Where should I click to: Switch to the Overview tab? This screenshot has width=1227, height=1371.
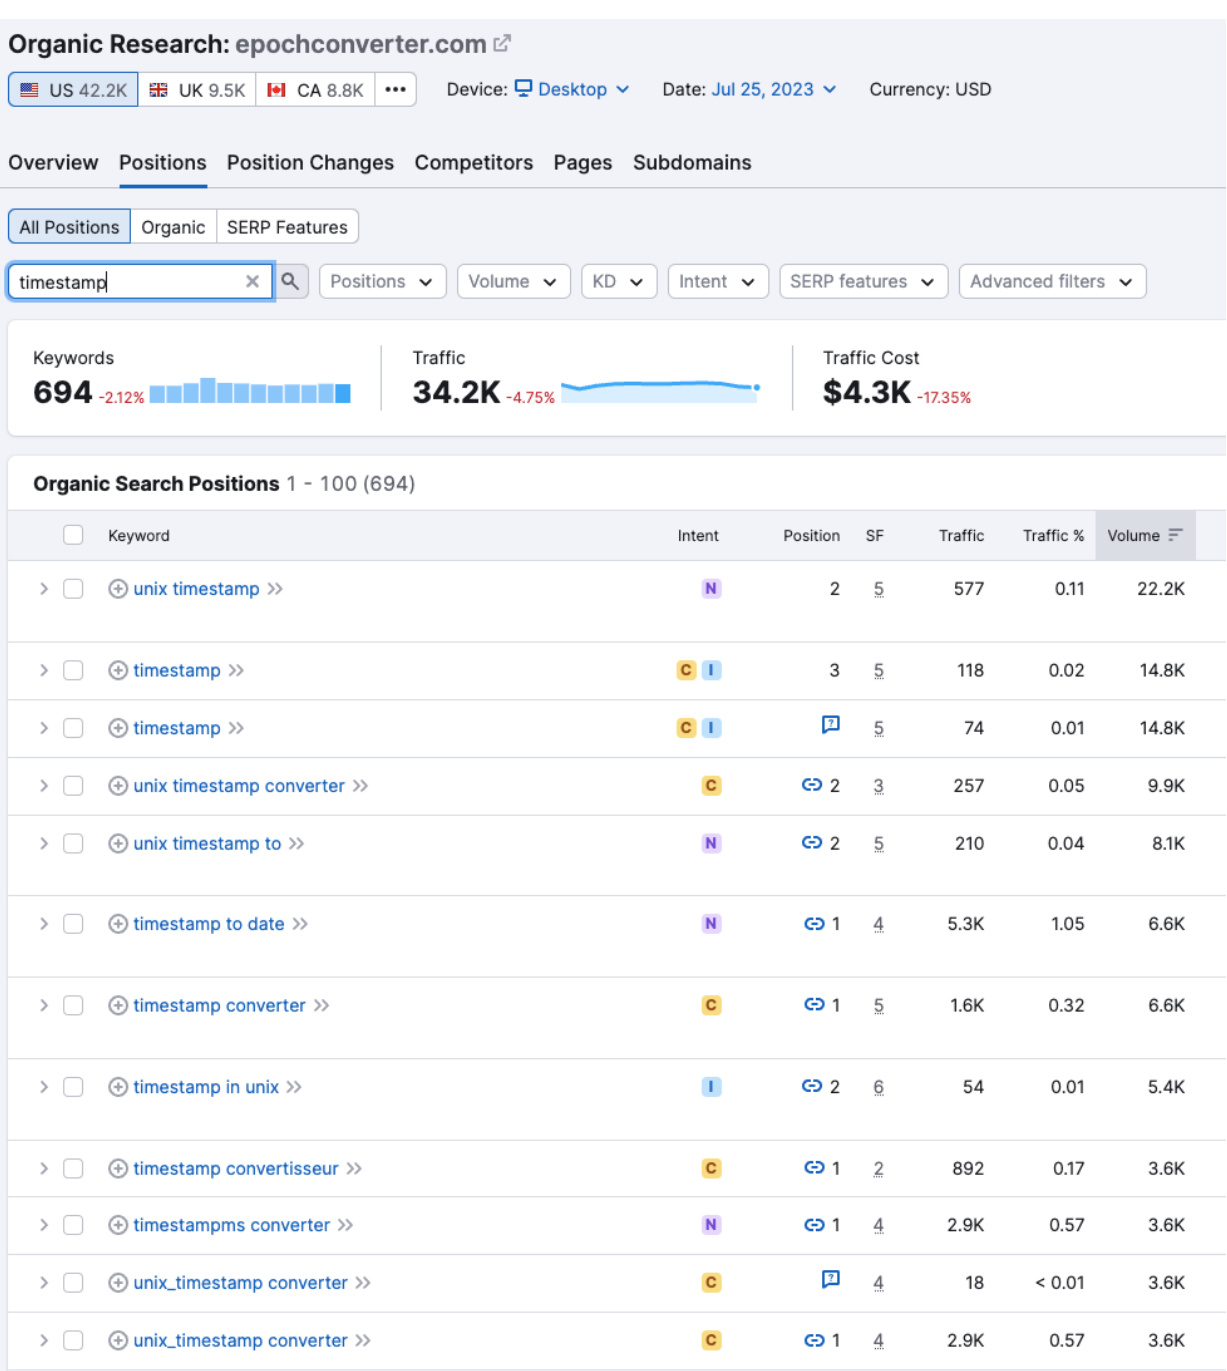coord(53,162)
